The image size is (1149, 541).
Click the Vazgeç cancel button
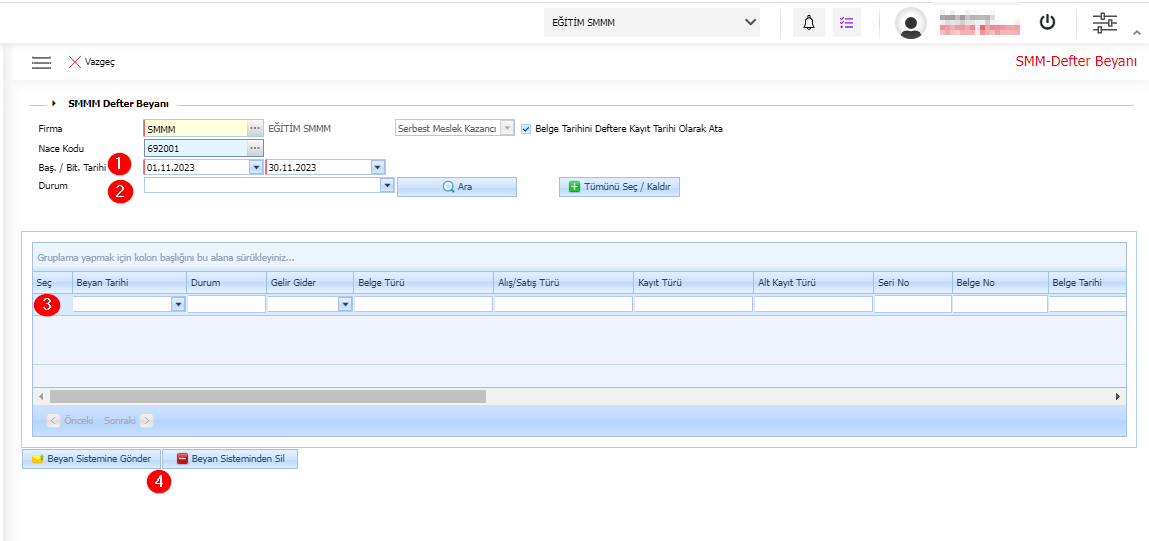[92, 62]
